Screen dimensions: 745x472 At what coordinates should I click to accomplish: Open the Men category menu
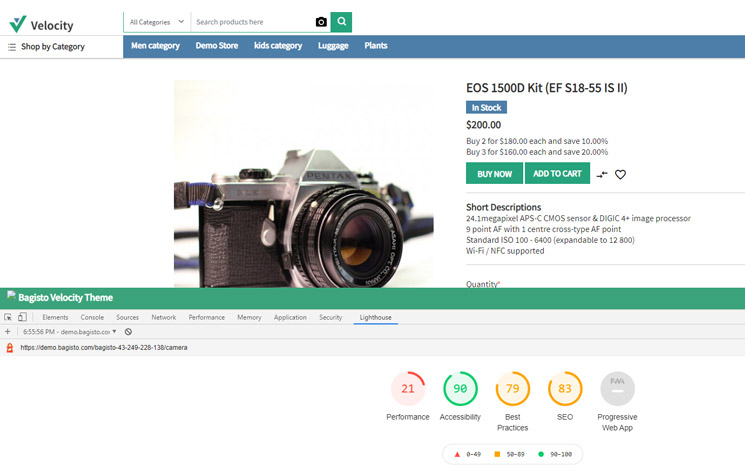(x=155, y=46)
